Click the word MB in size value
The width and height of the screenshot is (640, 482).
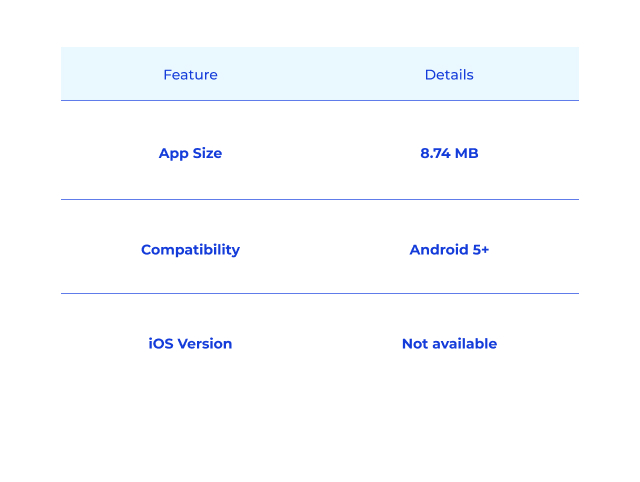(x=466, y=153)
